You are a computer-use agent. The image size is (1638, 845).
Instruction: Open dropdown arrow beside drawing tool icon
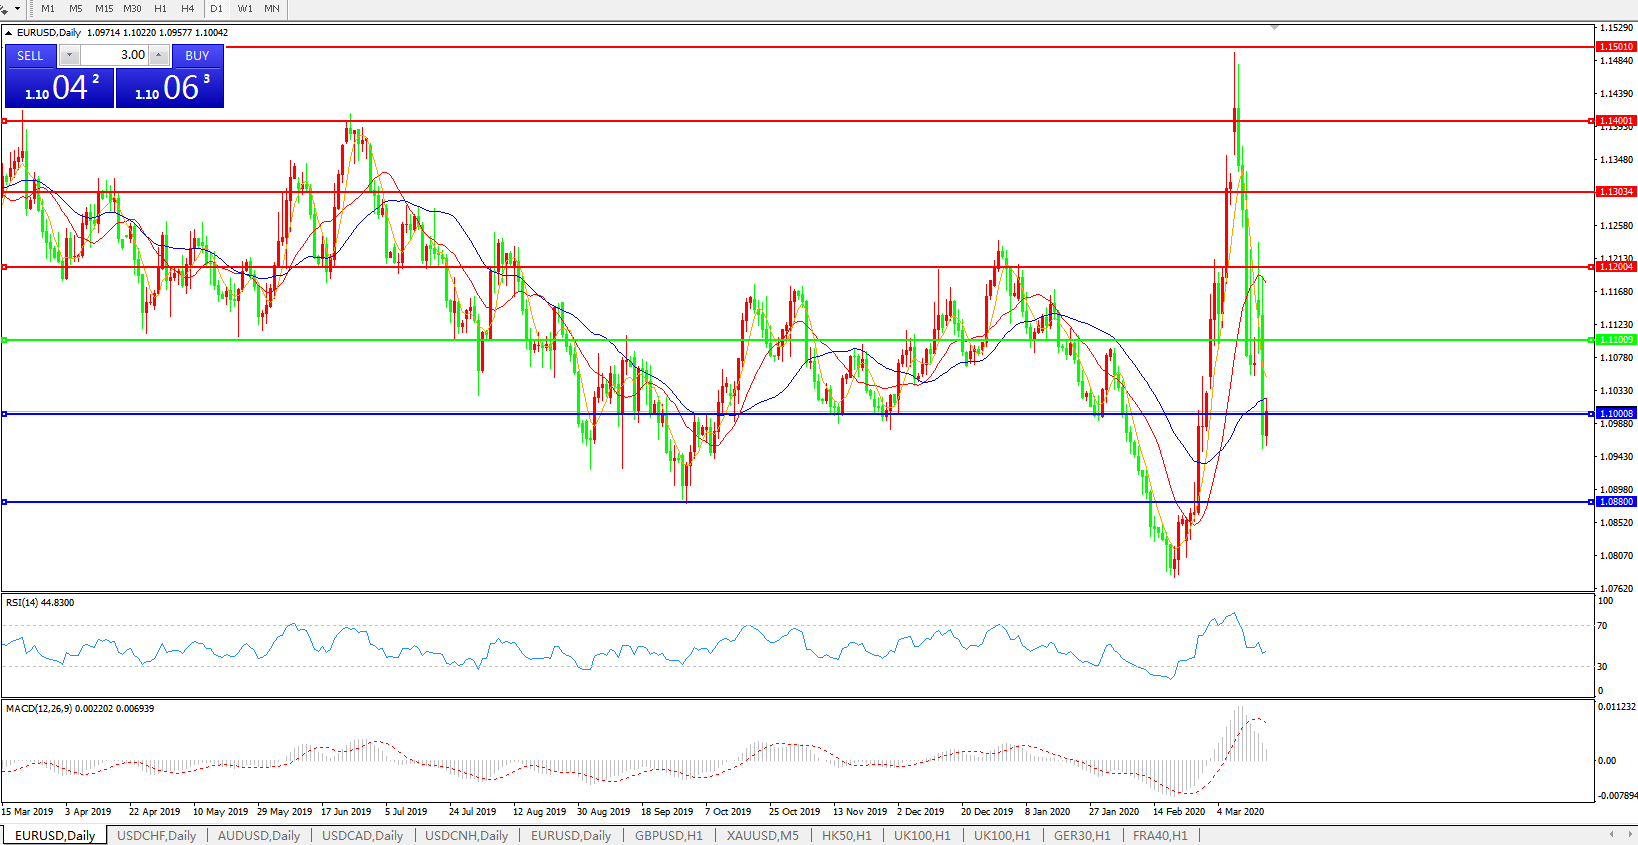click(x=17, y=9)
